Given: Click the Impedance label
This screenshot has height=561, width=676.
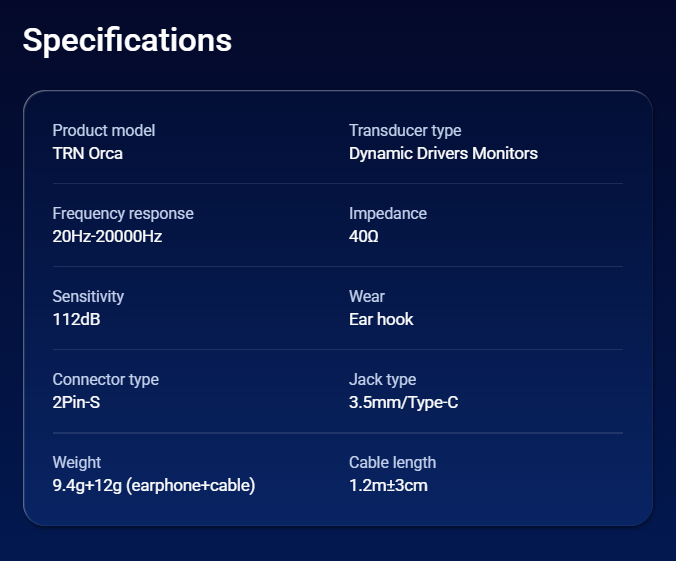Looking at the screenshot, I should pos(388,213).
